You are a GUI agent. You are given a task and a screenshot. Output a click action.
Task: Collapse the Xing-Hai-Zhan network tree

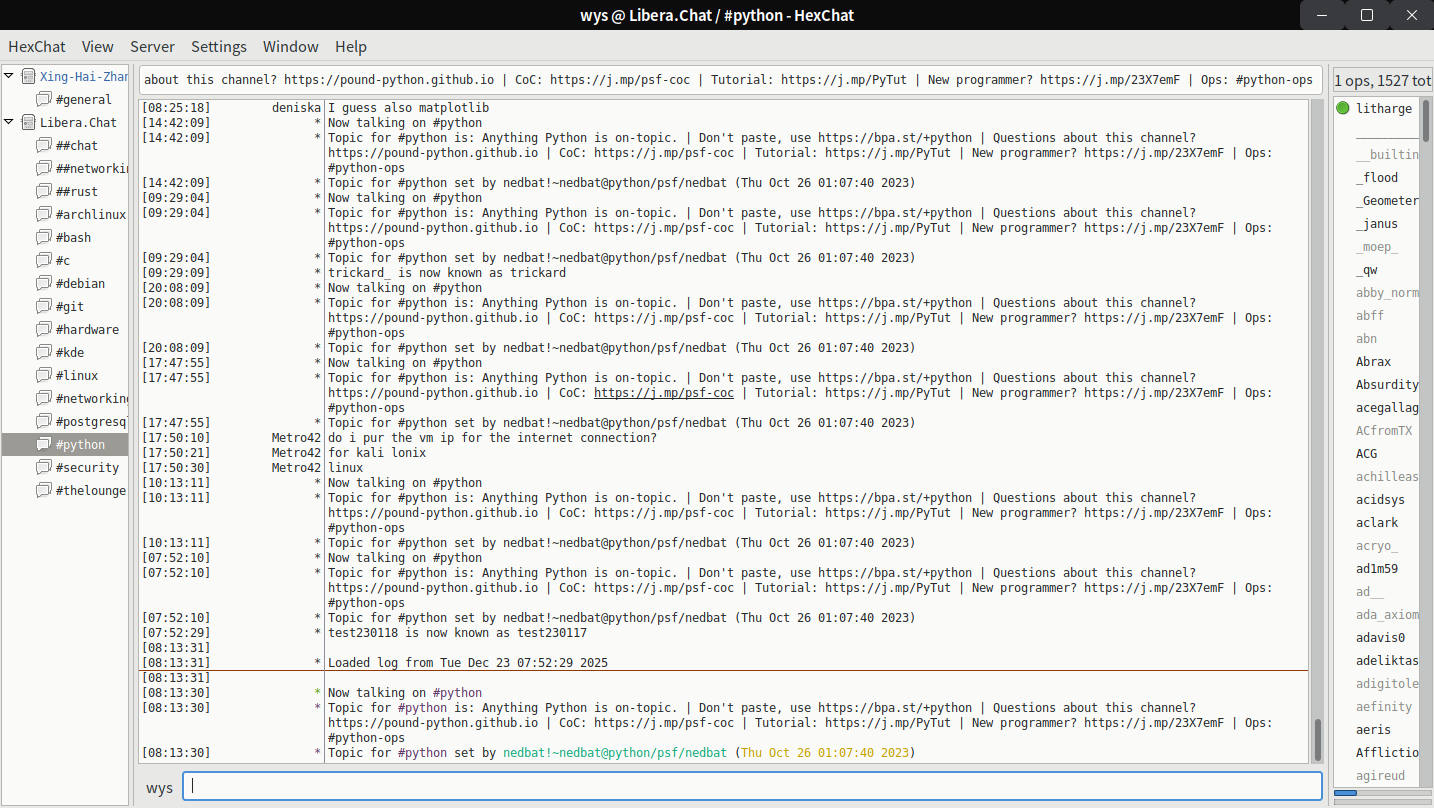(x=10, y=76)
